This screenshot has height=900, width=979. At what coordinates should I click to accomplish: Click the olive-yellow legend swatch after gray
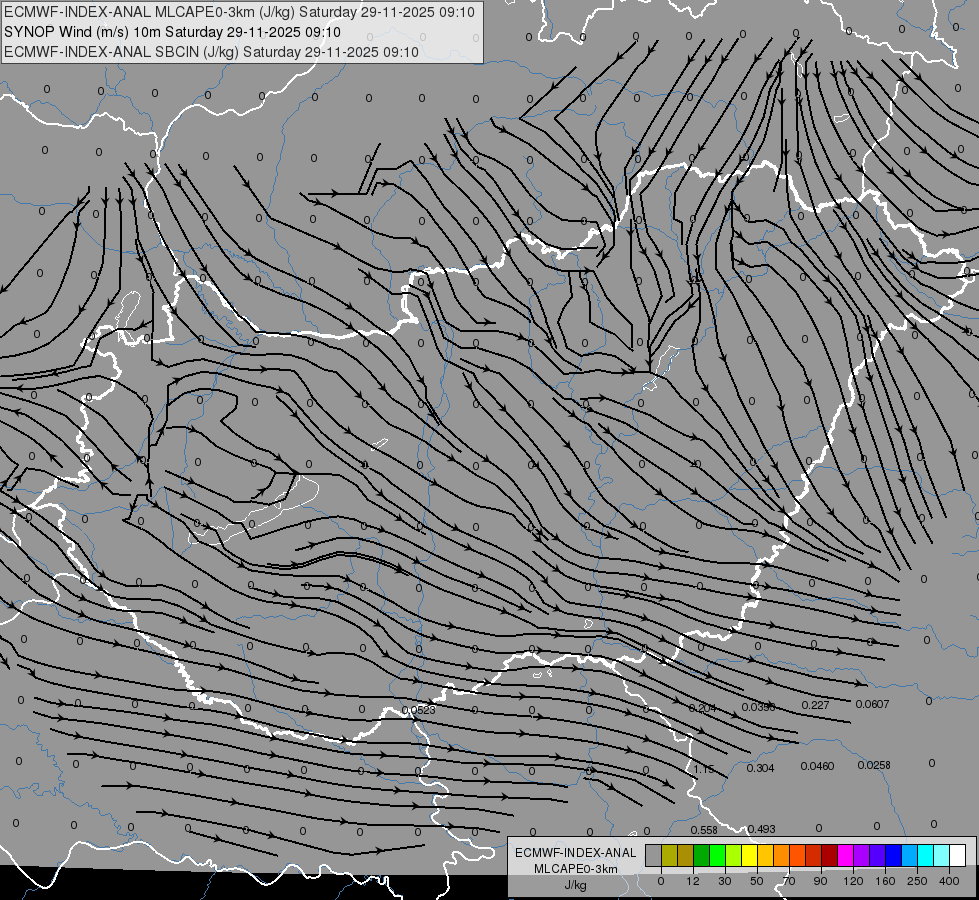(670, 855)
